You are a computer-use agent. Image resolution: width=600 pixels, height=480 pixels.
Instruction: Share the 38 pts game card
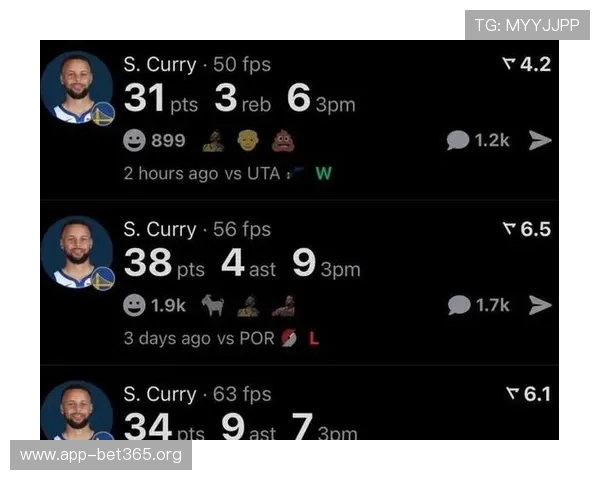[540, 305]
